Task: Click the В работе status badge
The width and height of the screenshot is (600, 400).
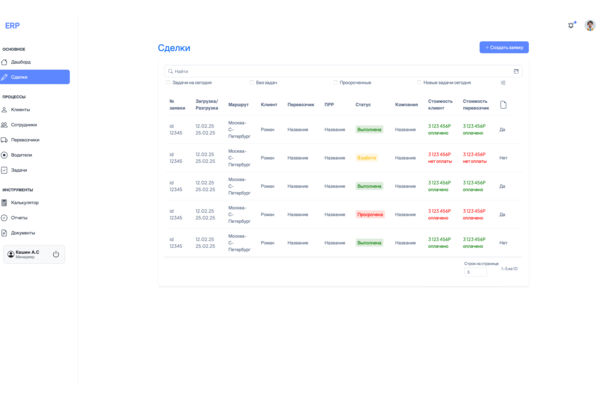Action: (367, 158)
